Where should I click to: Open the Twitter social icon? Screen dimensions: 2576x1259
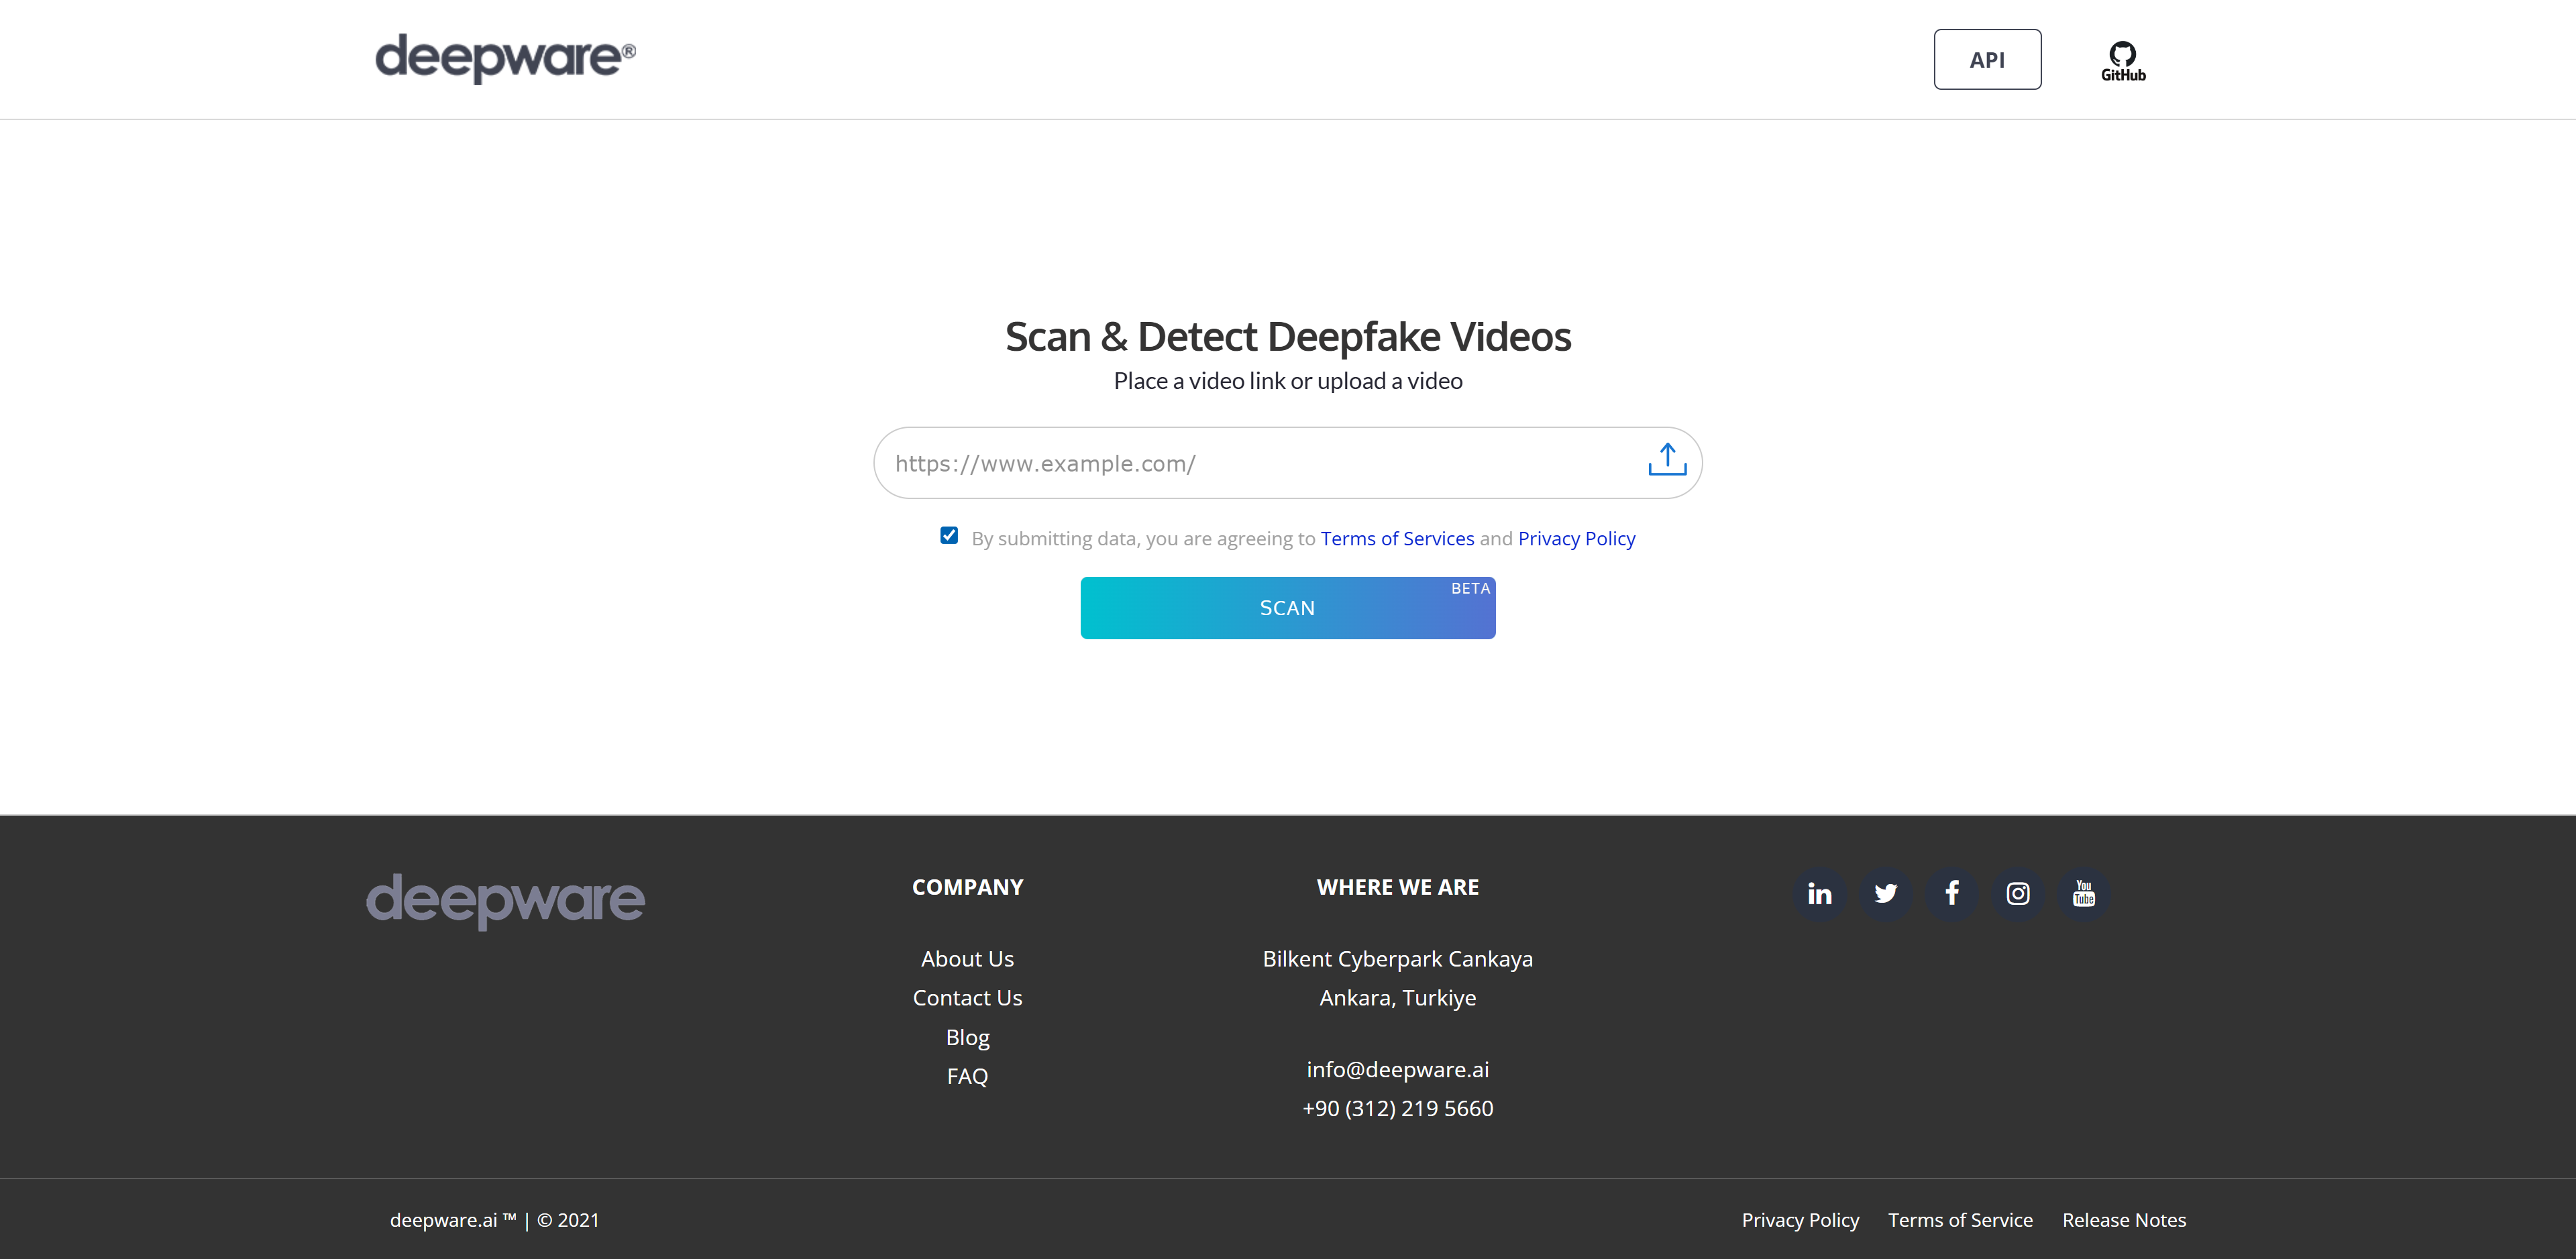tap(1885, 893)
